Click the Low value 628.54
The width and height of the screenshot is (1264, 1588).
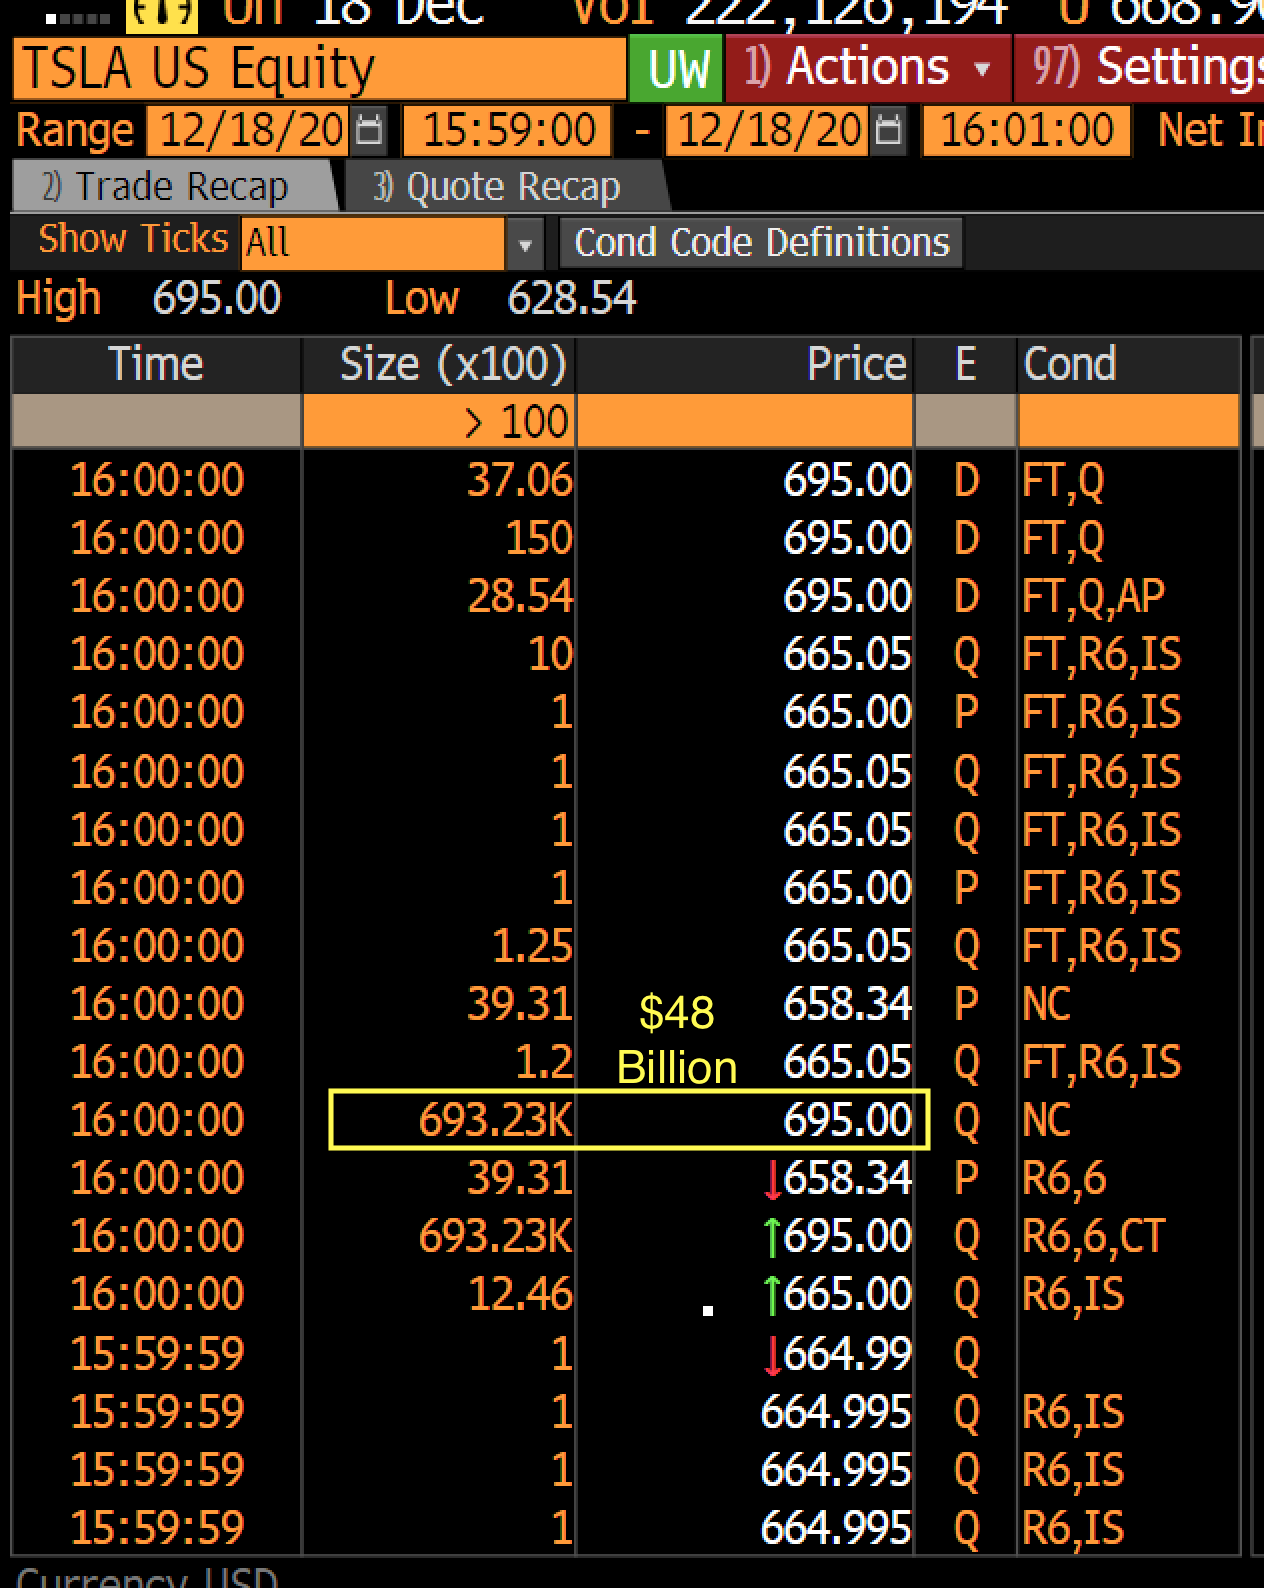pyautogui.click(x=571, y=299)
